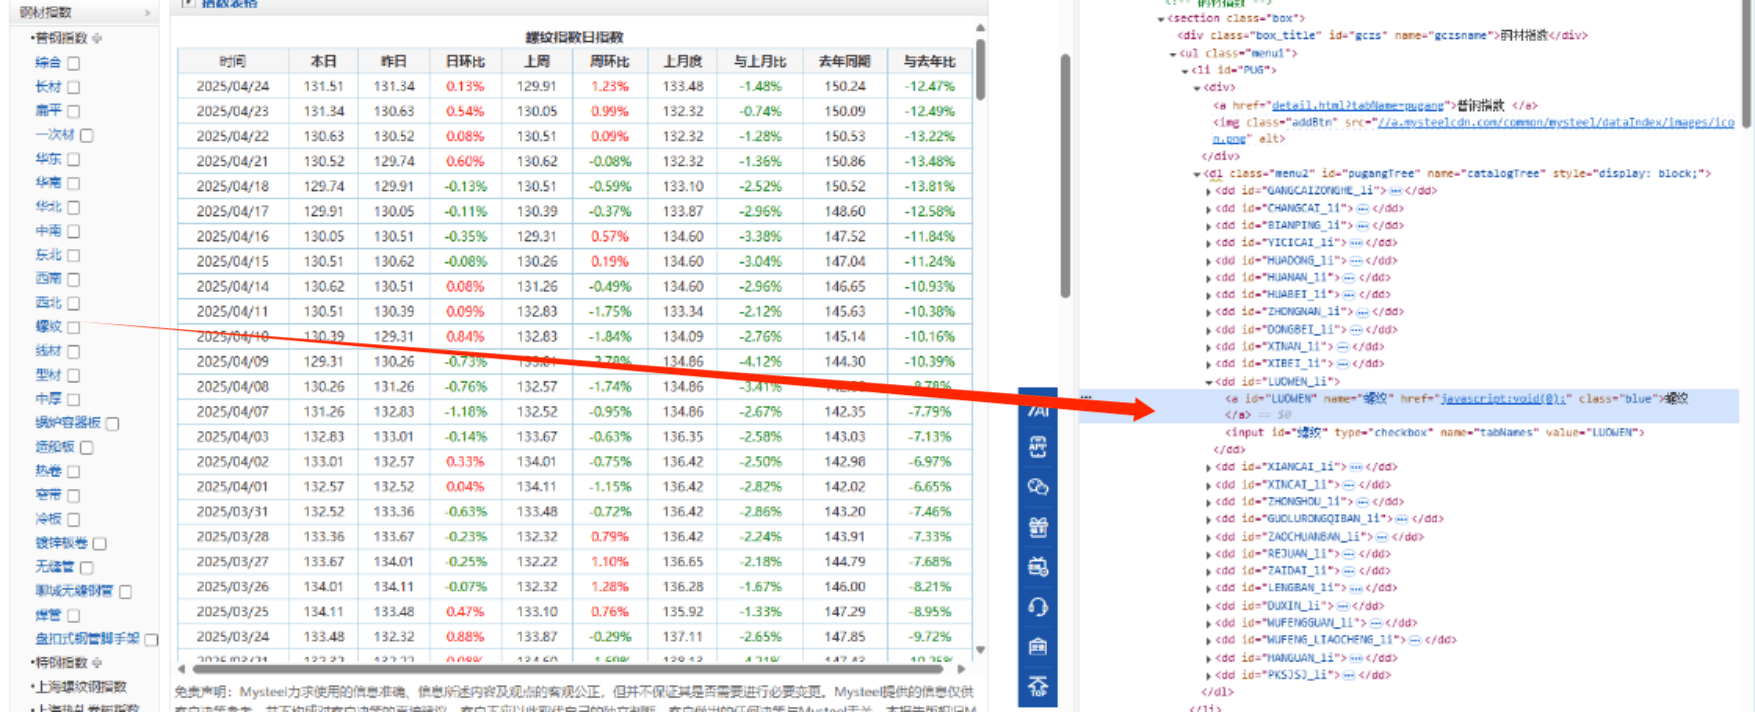Click the DevTools elements panel scrollbar
1755x712 pixels.
[1746, 62]
